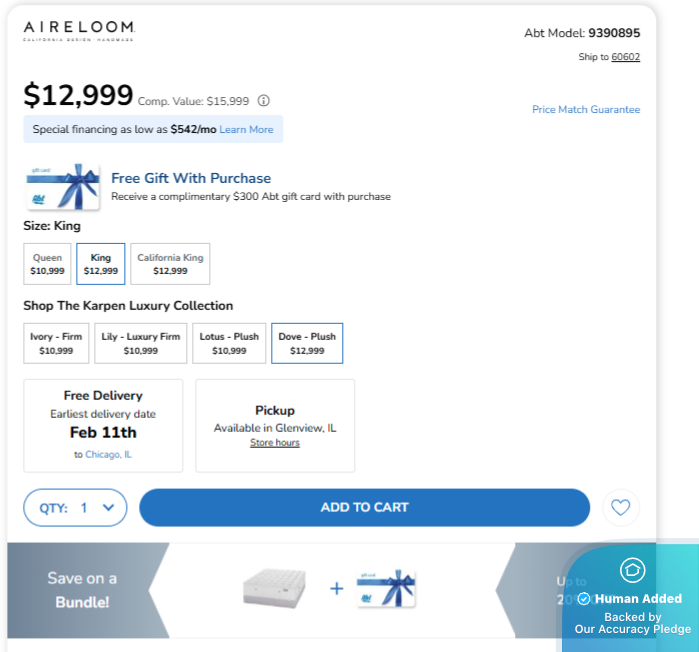Viewport: 699px width, 652px height.
Task: Open the Price Match Guarantee link
Action: [x=586, y=110]
